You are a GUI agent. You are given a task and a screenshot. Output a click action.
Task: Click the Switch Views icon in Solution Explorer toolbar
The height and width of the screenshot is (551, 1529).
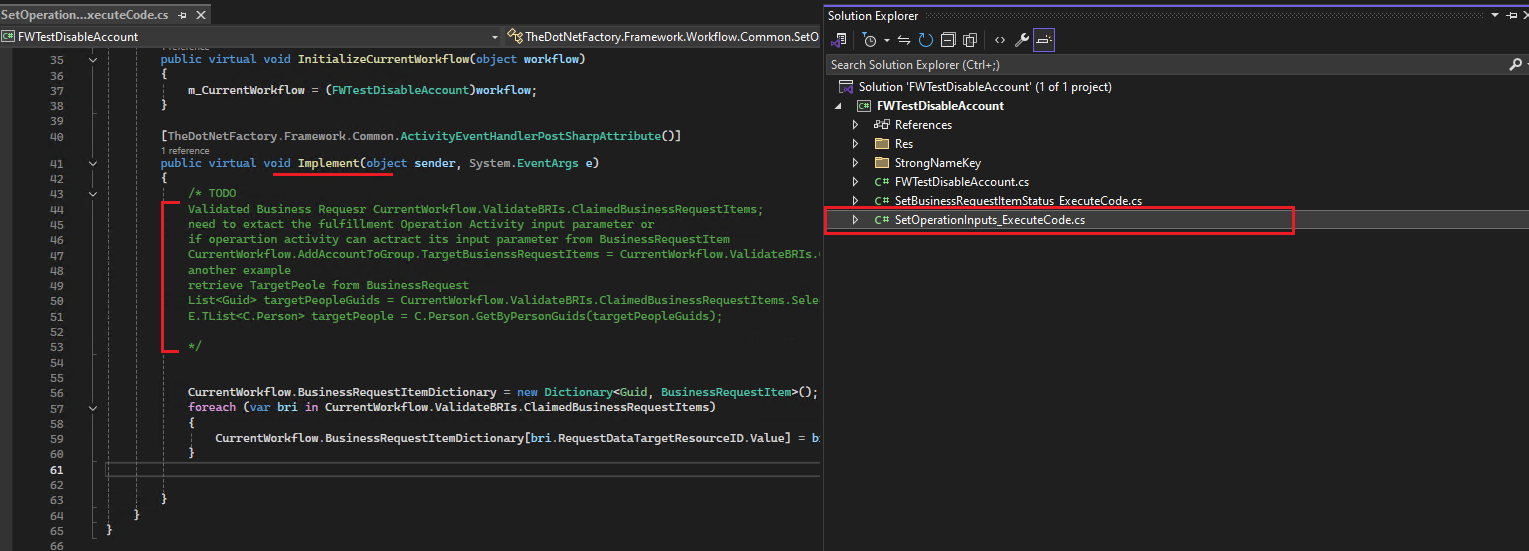840,40
